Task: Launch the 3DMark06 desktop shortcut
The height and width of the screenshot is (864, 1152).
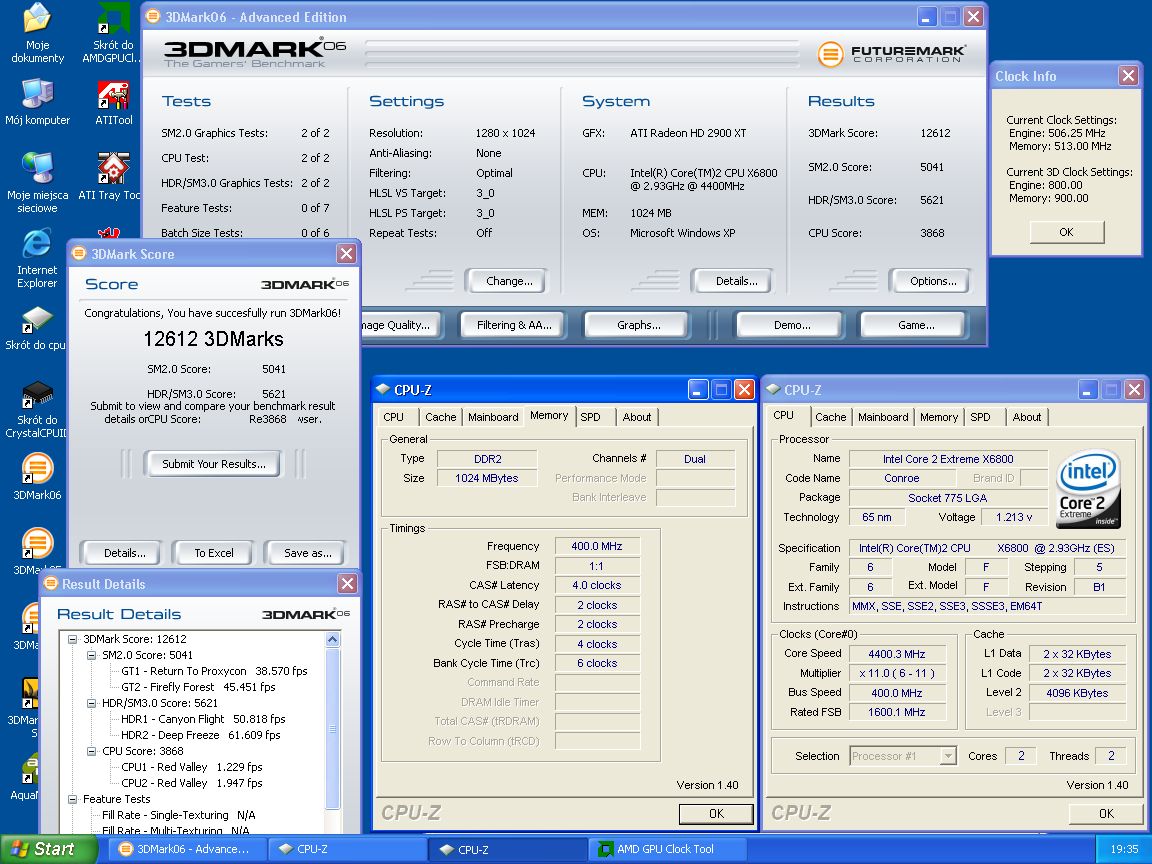Action: [37, 476]
